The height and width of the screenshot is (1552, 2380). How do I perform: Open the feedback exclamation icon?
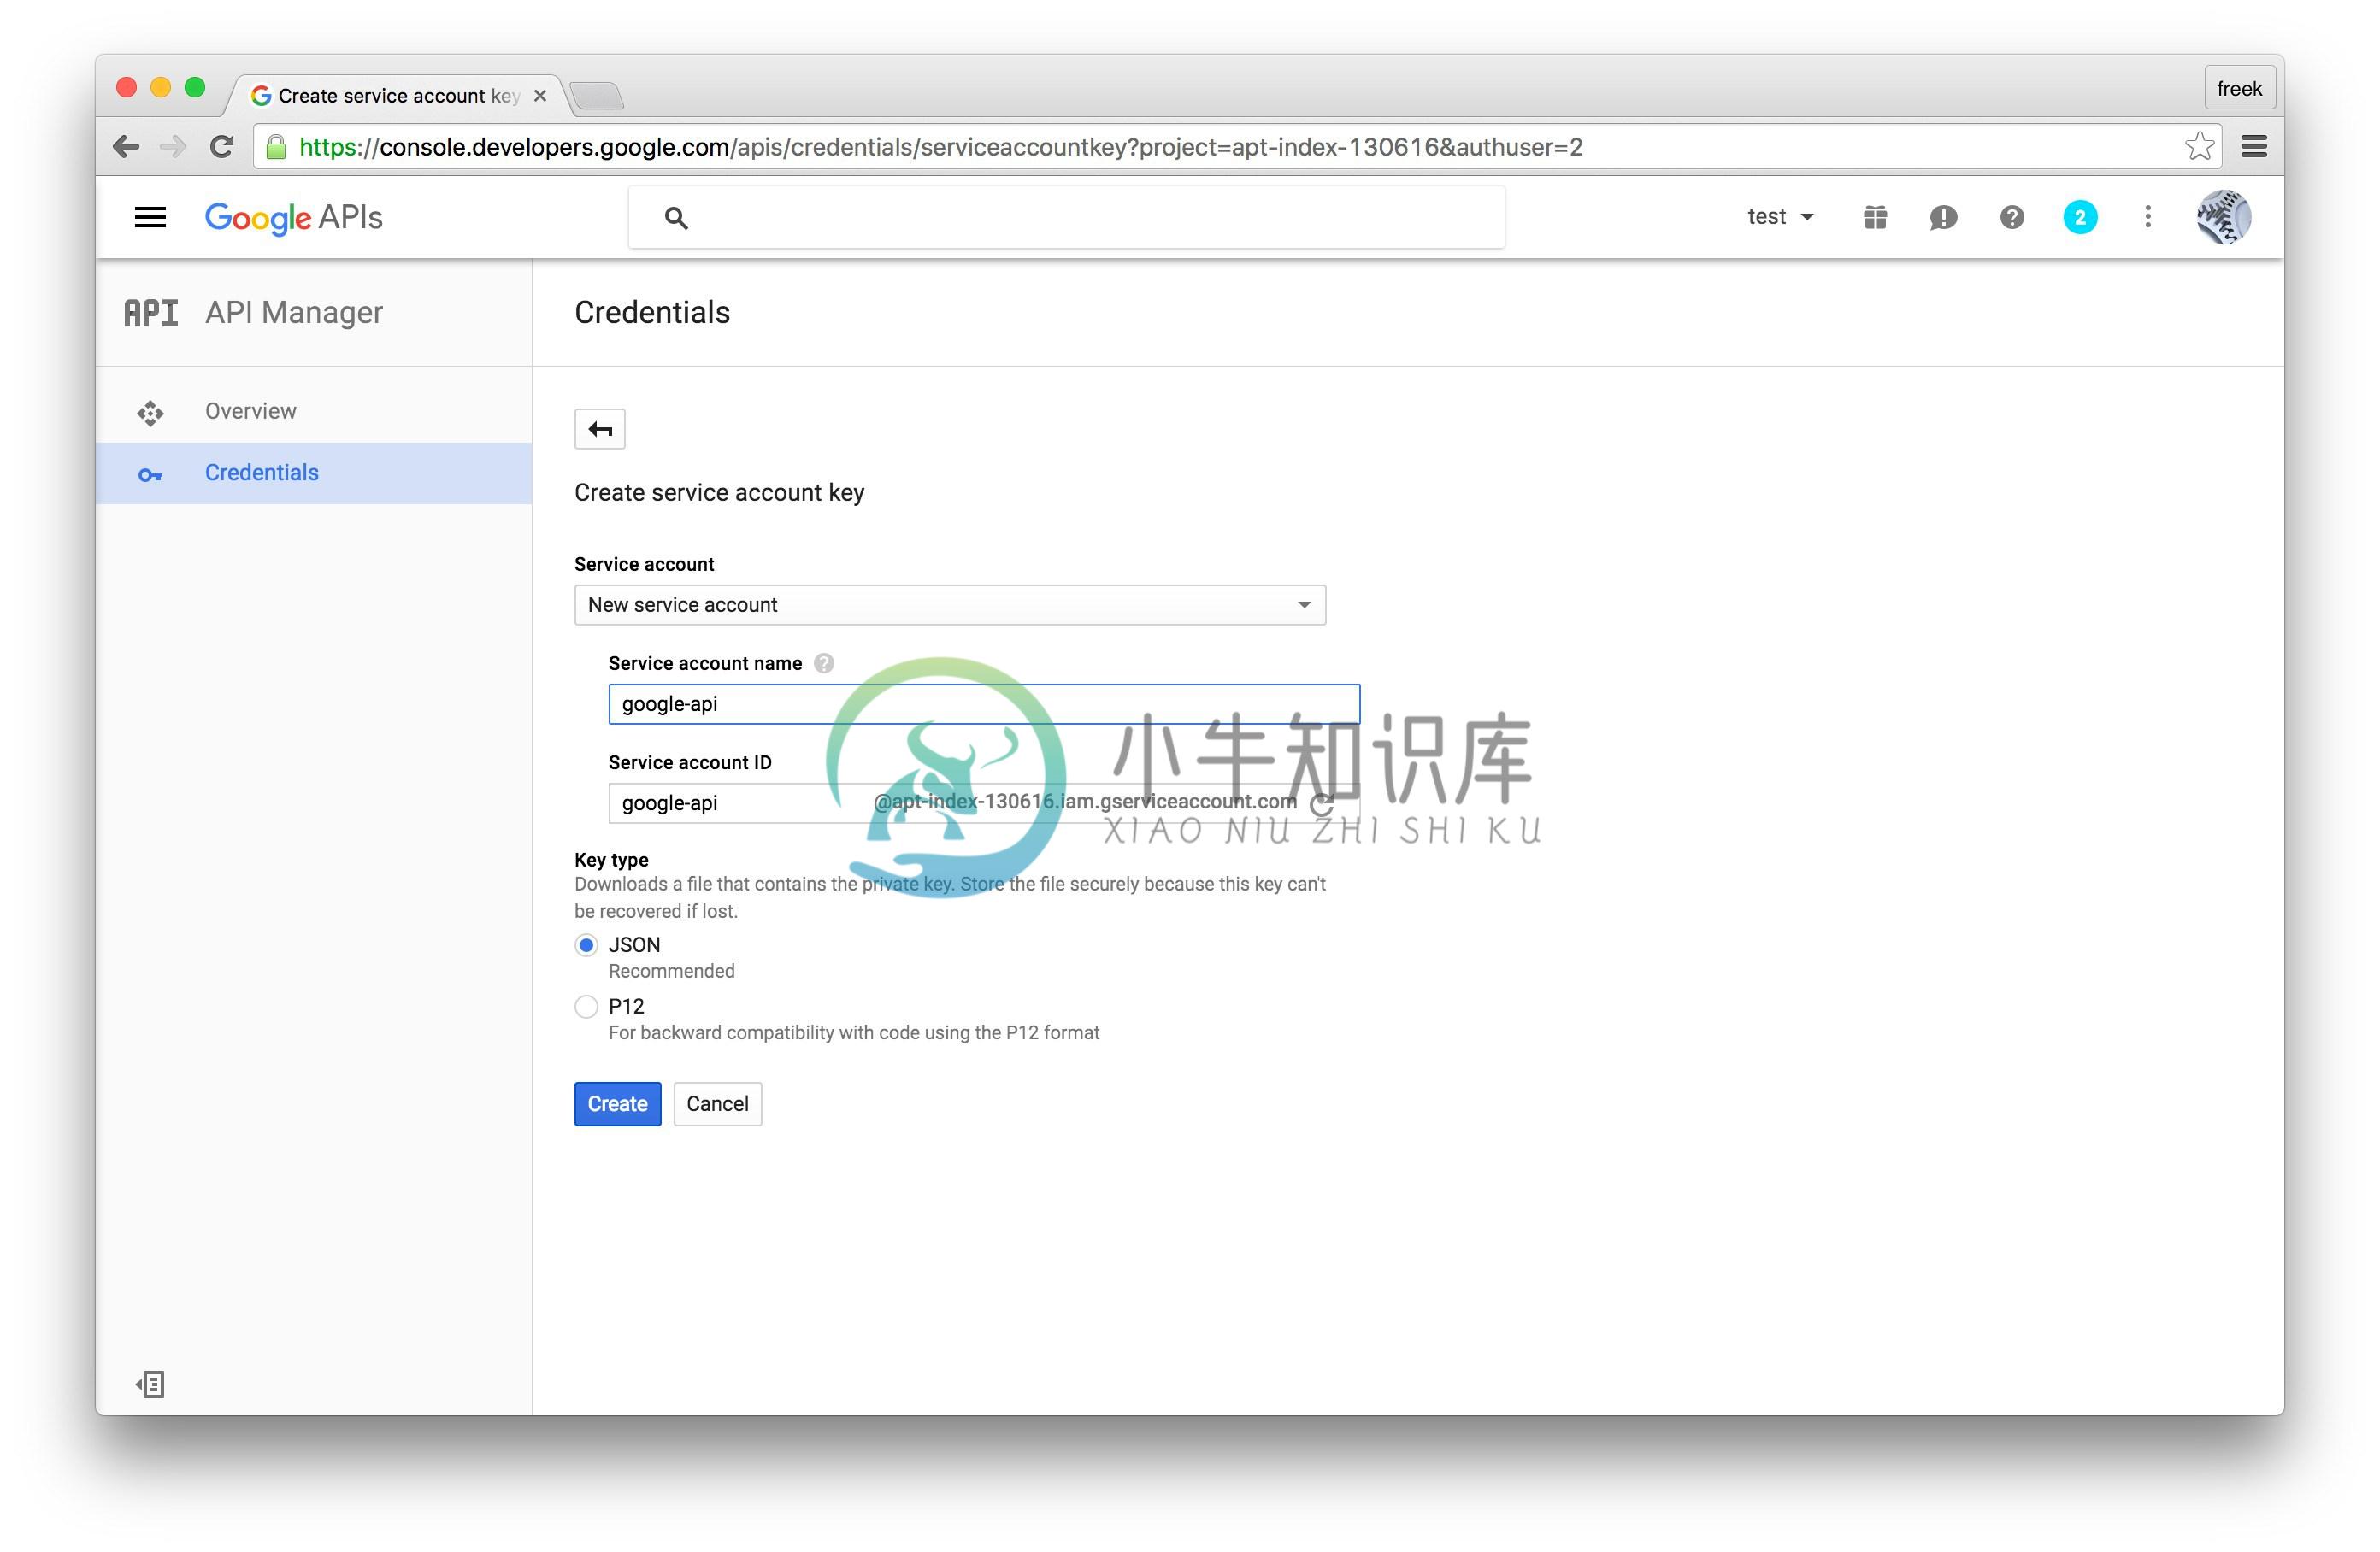point(1943,217)
